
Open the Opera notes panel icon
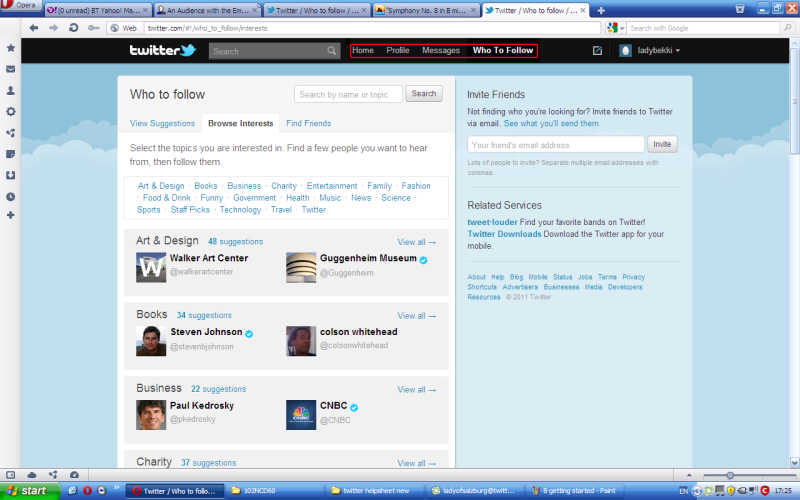[x=10, y=154]
